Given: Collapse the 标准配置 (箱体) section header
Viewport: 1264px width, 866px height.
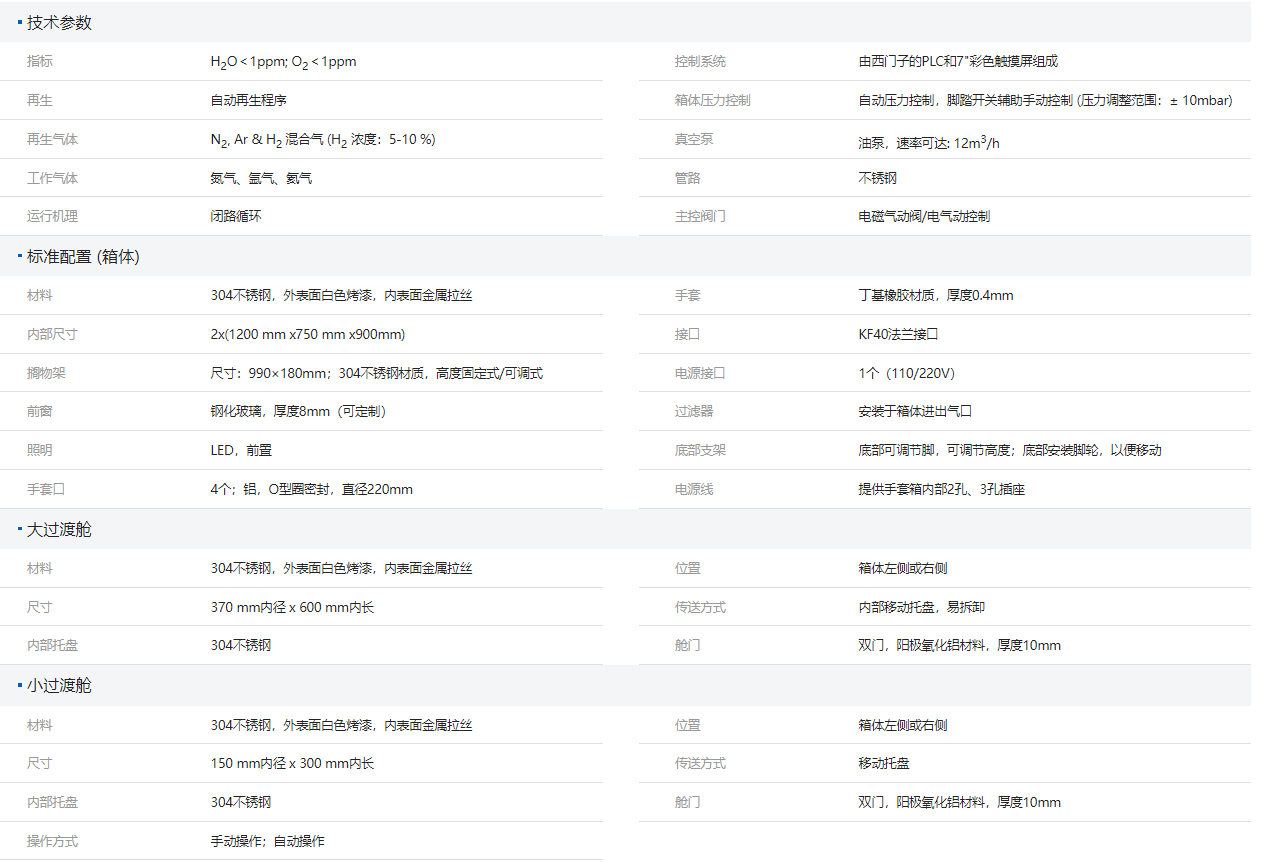Looking at the screenshot, I should [80, 256].
